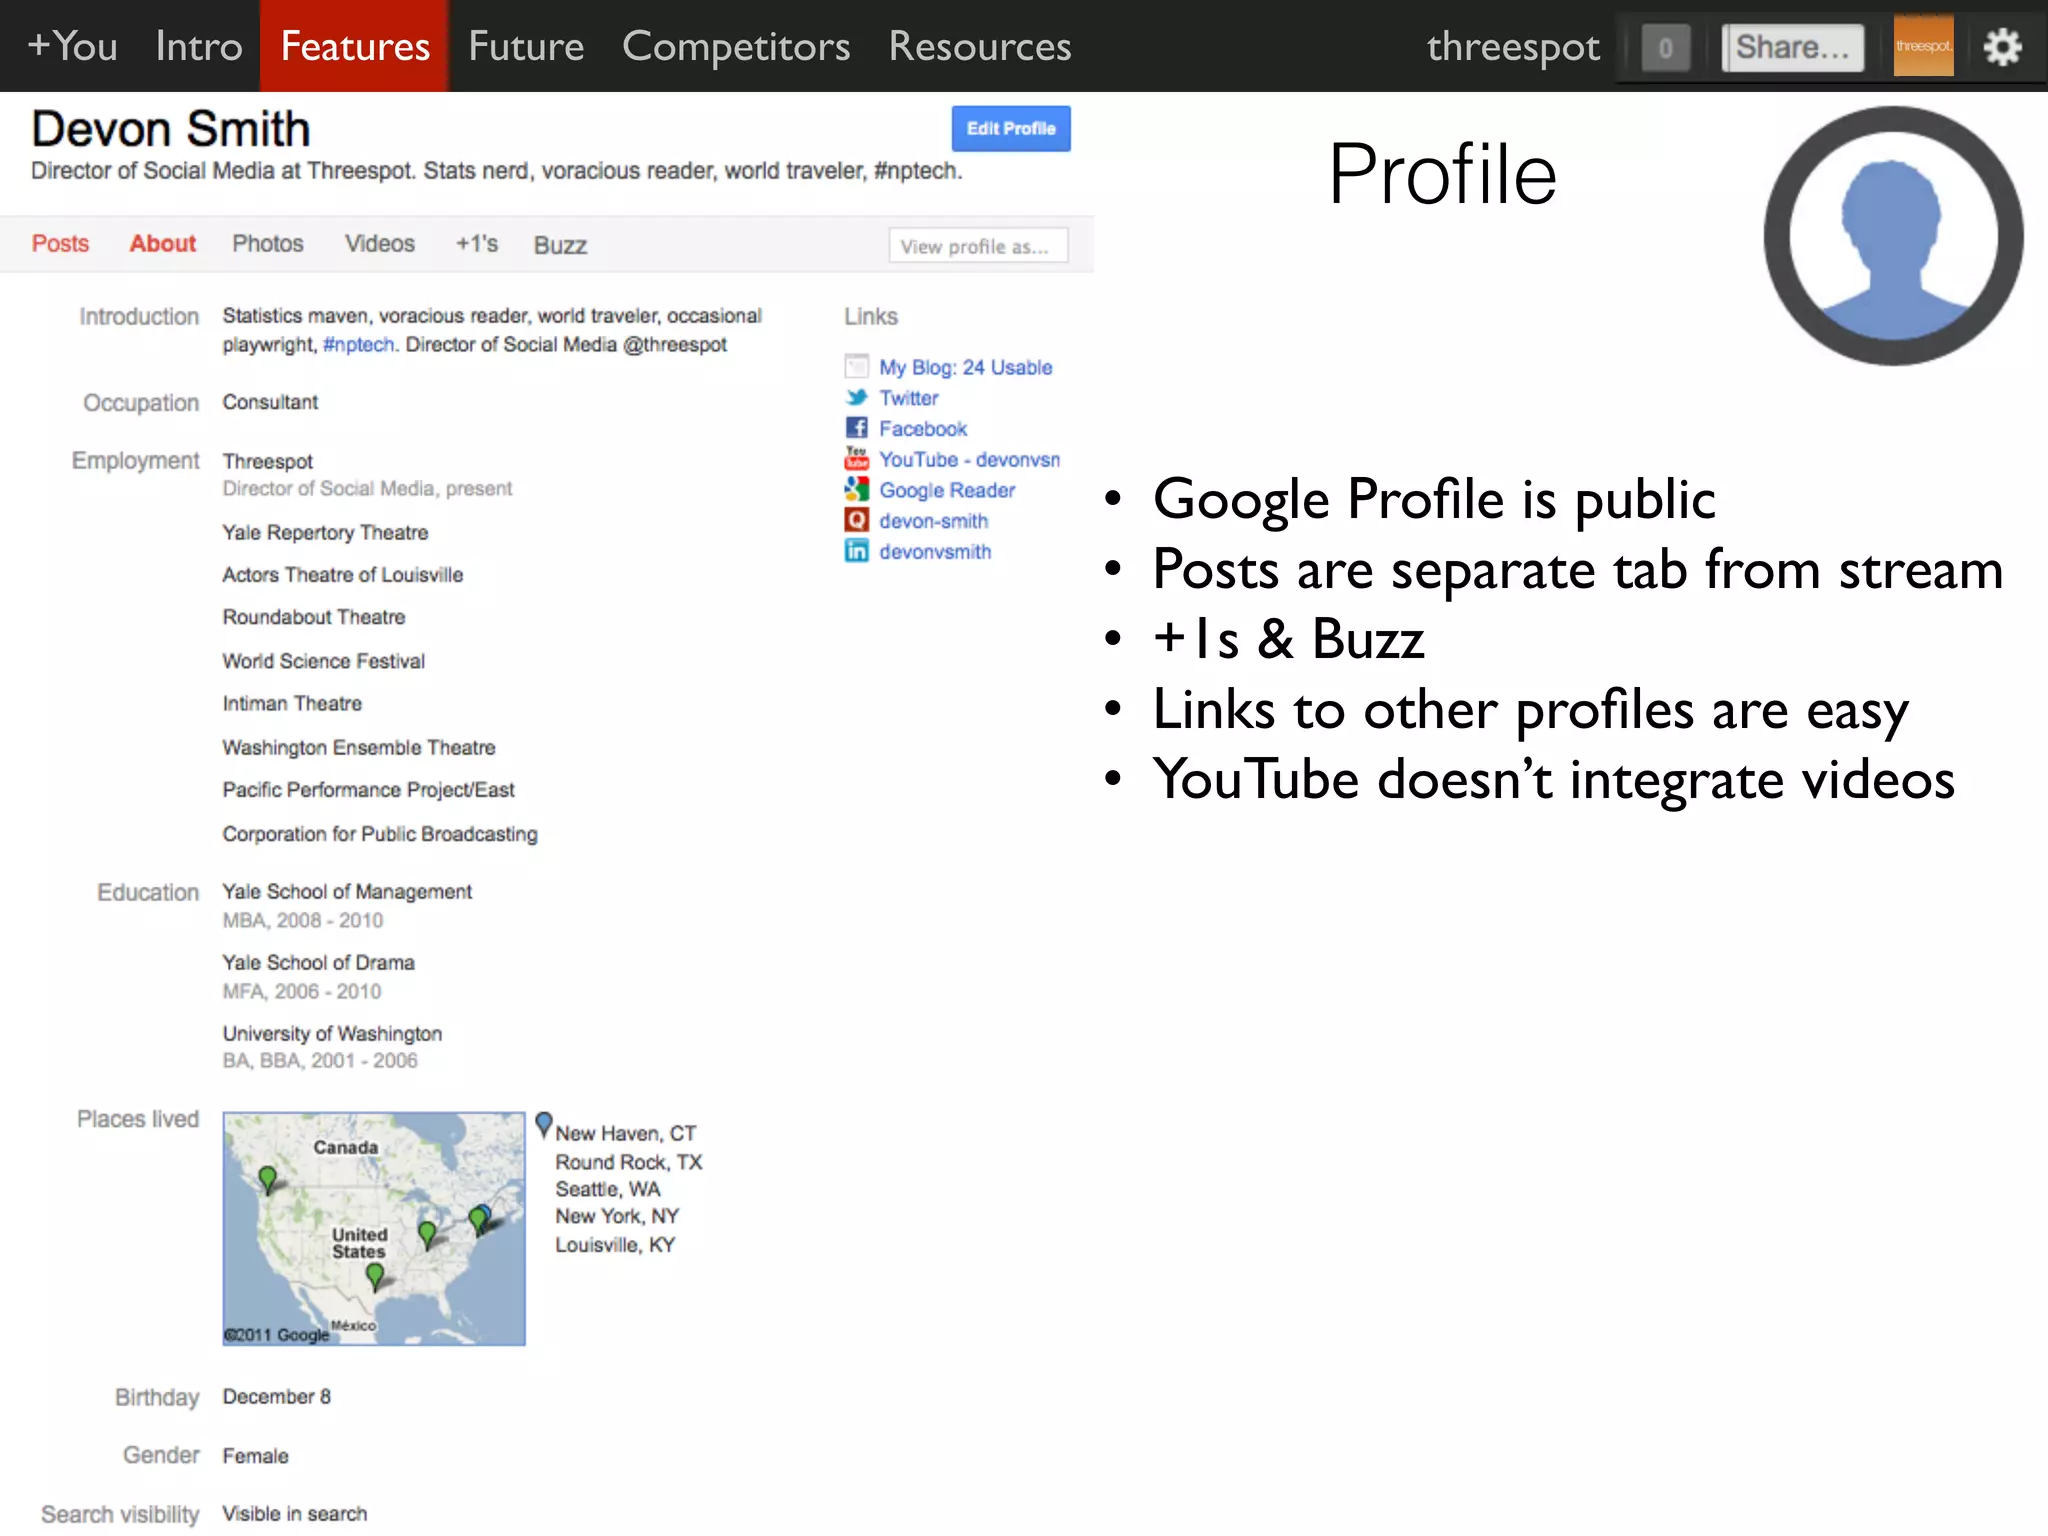
Task: Open the Google Reader link
Action: pos(947,491)
